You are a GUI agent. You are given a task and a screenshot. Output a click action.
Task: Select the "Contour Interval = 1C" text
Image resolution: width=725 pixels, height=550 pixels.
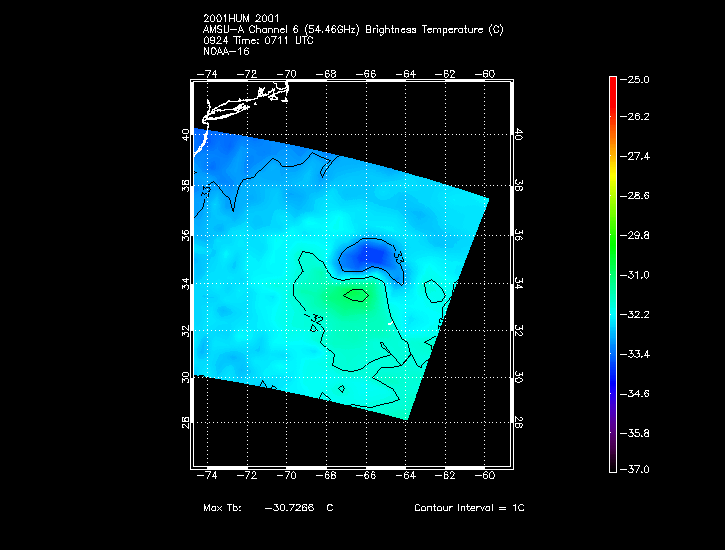pos(469,508)
